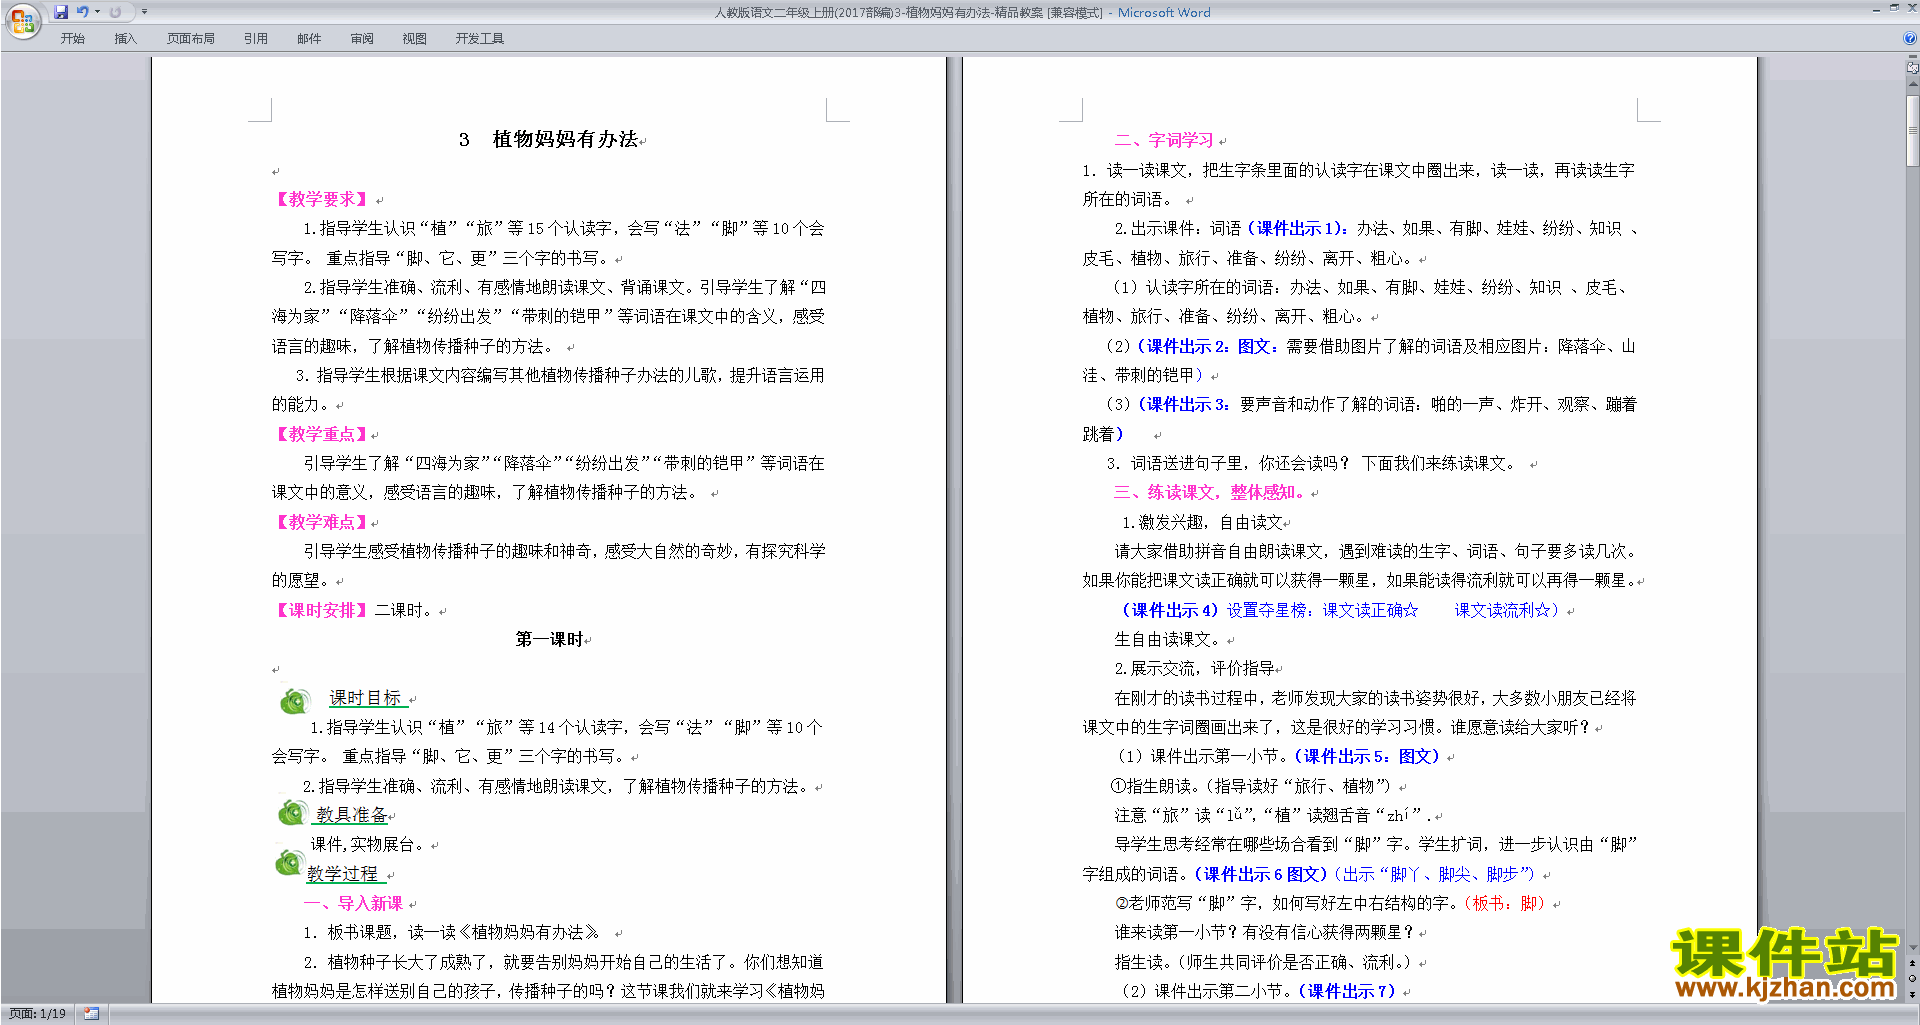Screen dimensions: 1920x1025
Task: Click the 页面: 1/19 status indicator
Action: (x=38, y=1014)
